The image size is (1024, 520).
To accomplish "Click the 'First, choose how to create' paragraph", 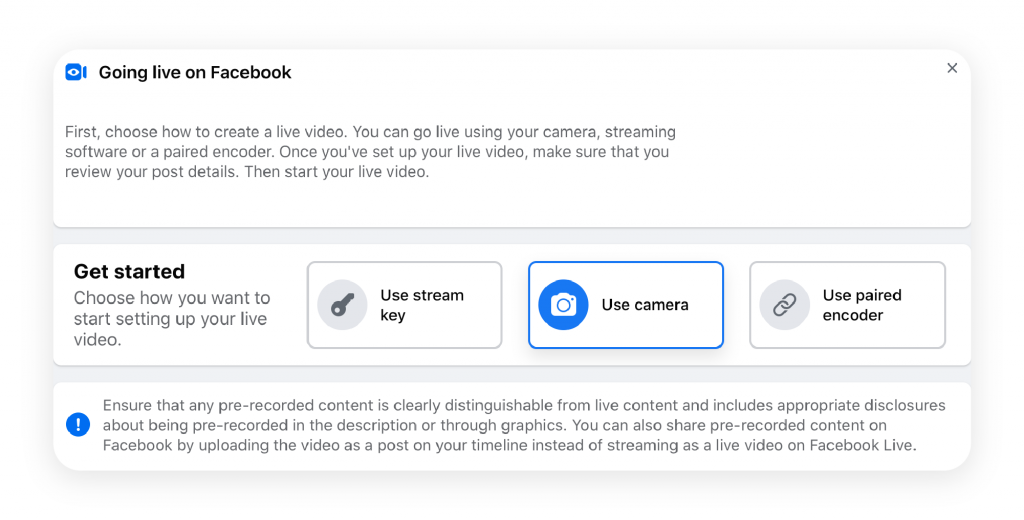I will 370,152.
